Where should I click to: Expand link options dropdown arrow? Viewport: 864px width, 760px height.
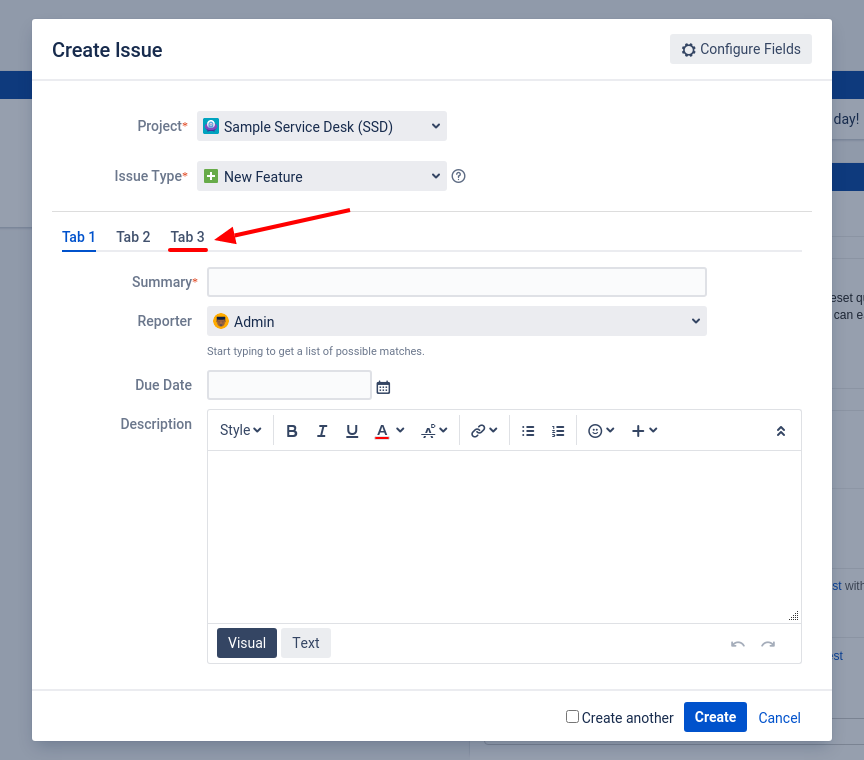click(x=493, y=430)
